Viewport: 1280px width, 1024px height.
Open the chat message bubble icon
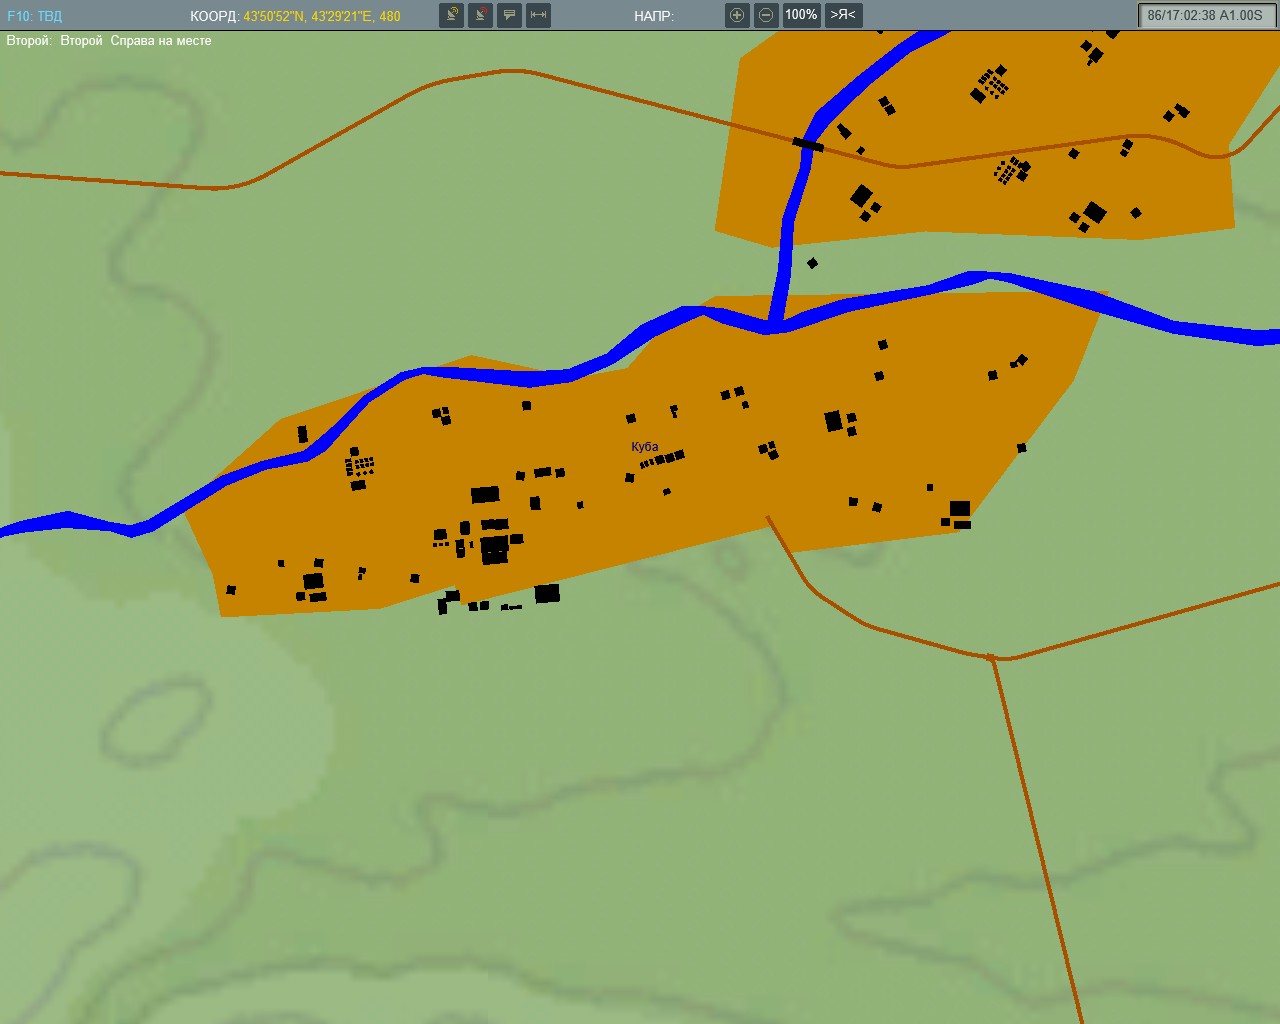coord(510,15)
